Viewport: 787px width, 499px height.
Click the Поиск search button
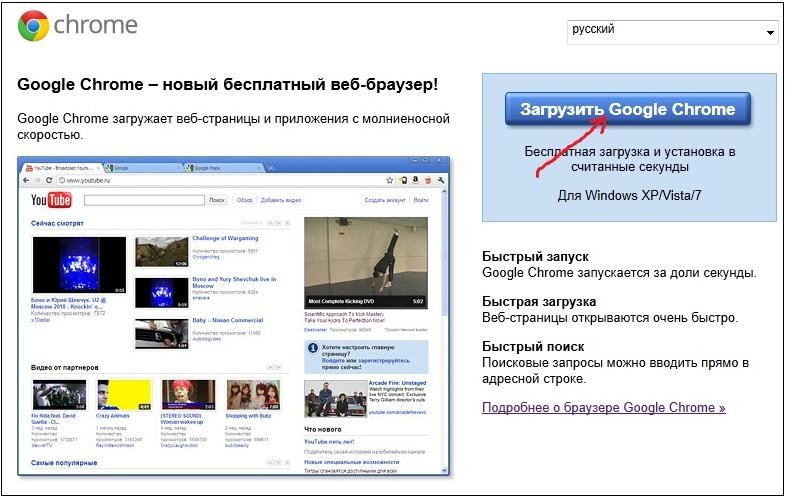(x=217, y=200)
